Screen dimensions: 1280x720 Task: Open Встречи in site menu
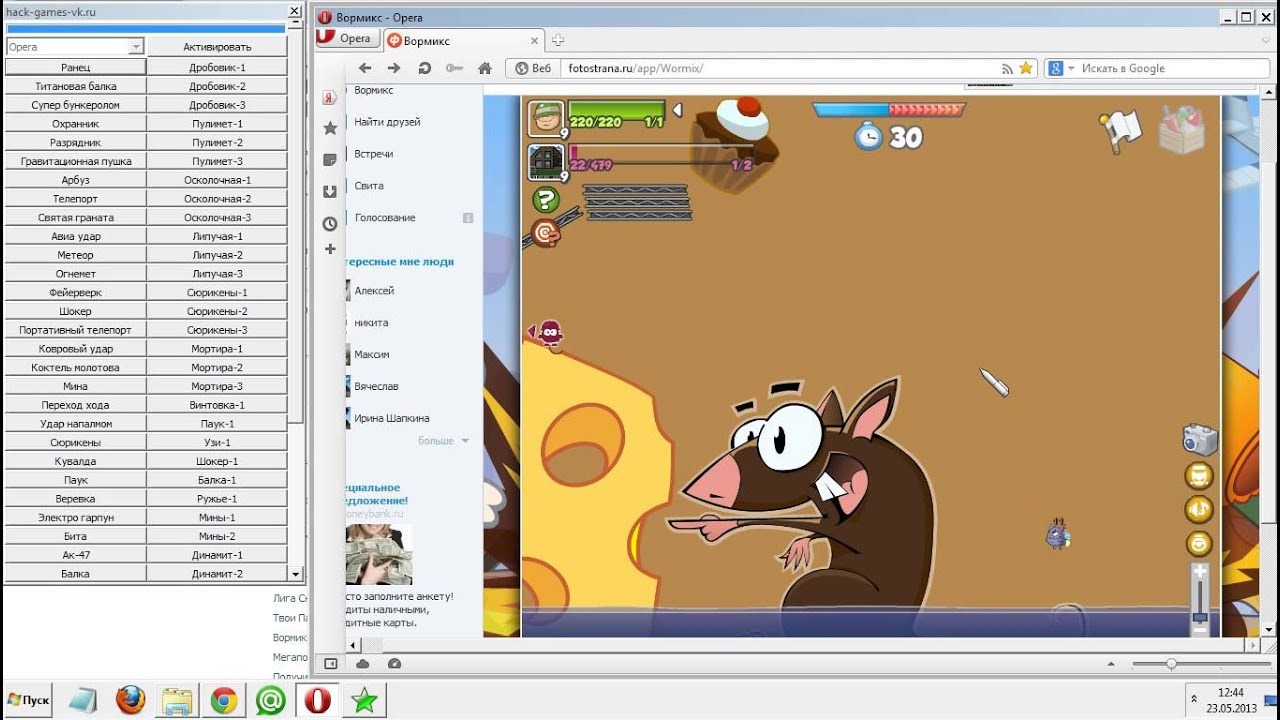[373, 154]
